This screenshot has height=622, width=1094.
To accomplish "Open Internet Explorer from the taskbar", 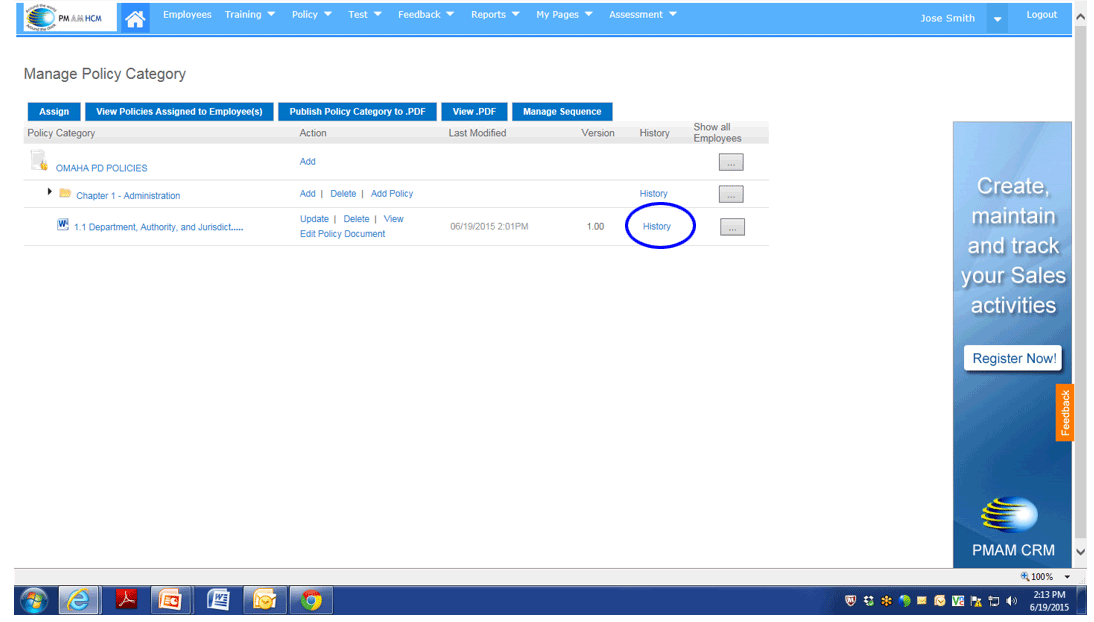I will (x=79, y=599).
